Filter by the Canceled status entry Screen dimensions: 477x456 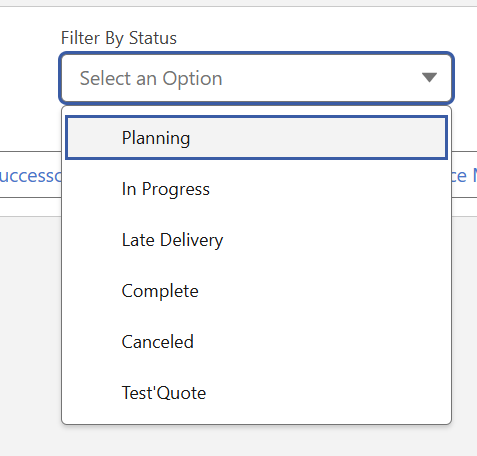point(256,342)
